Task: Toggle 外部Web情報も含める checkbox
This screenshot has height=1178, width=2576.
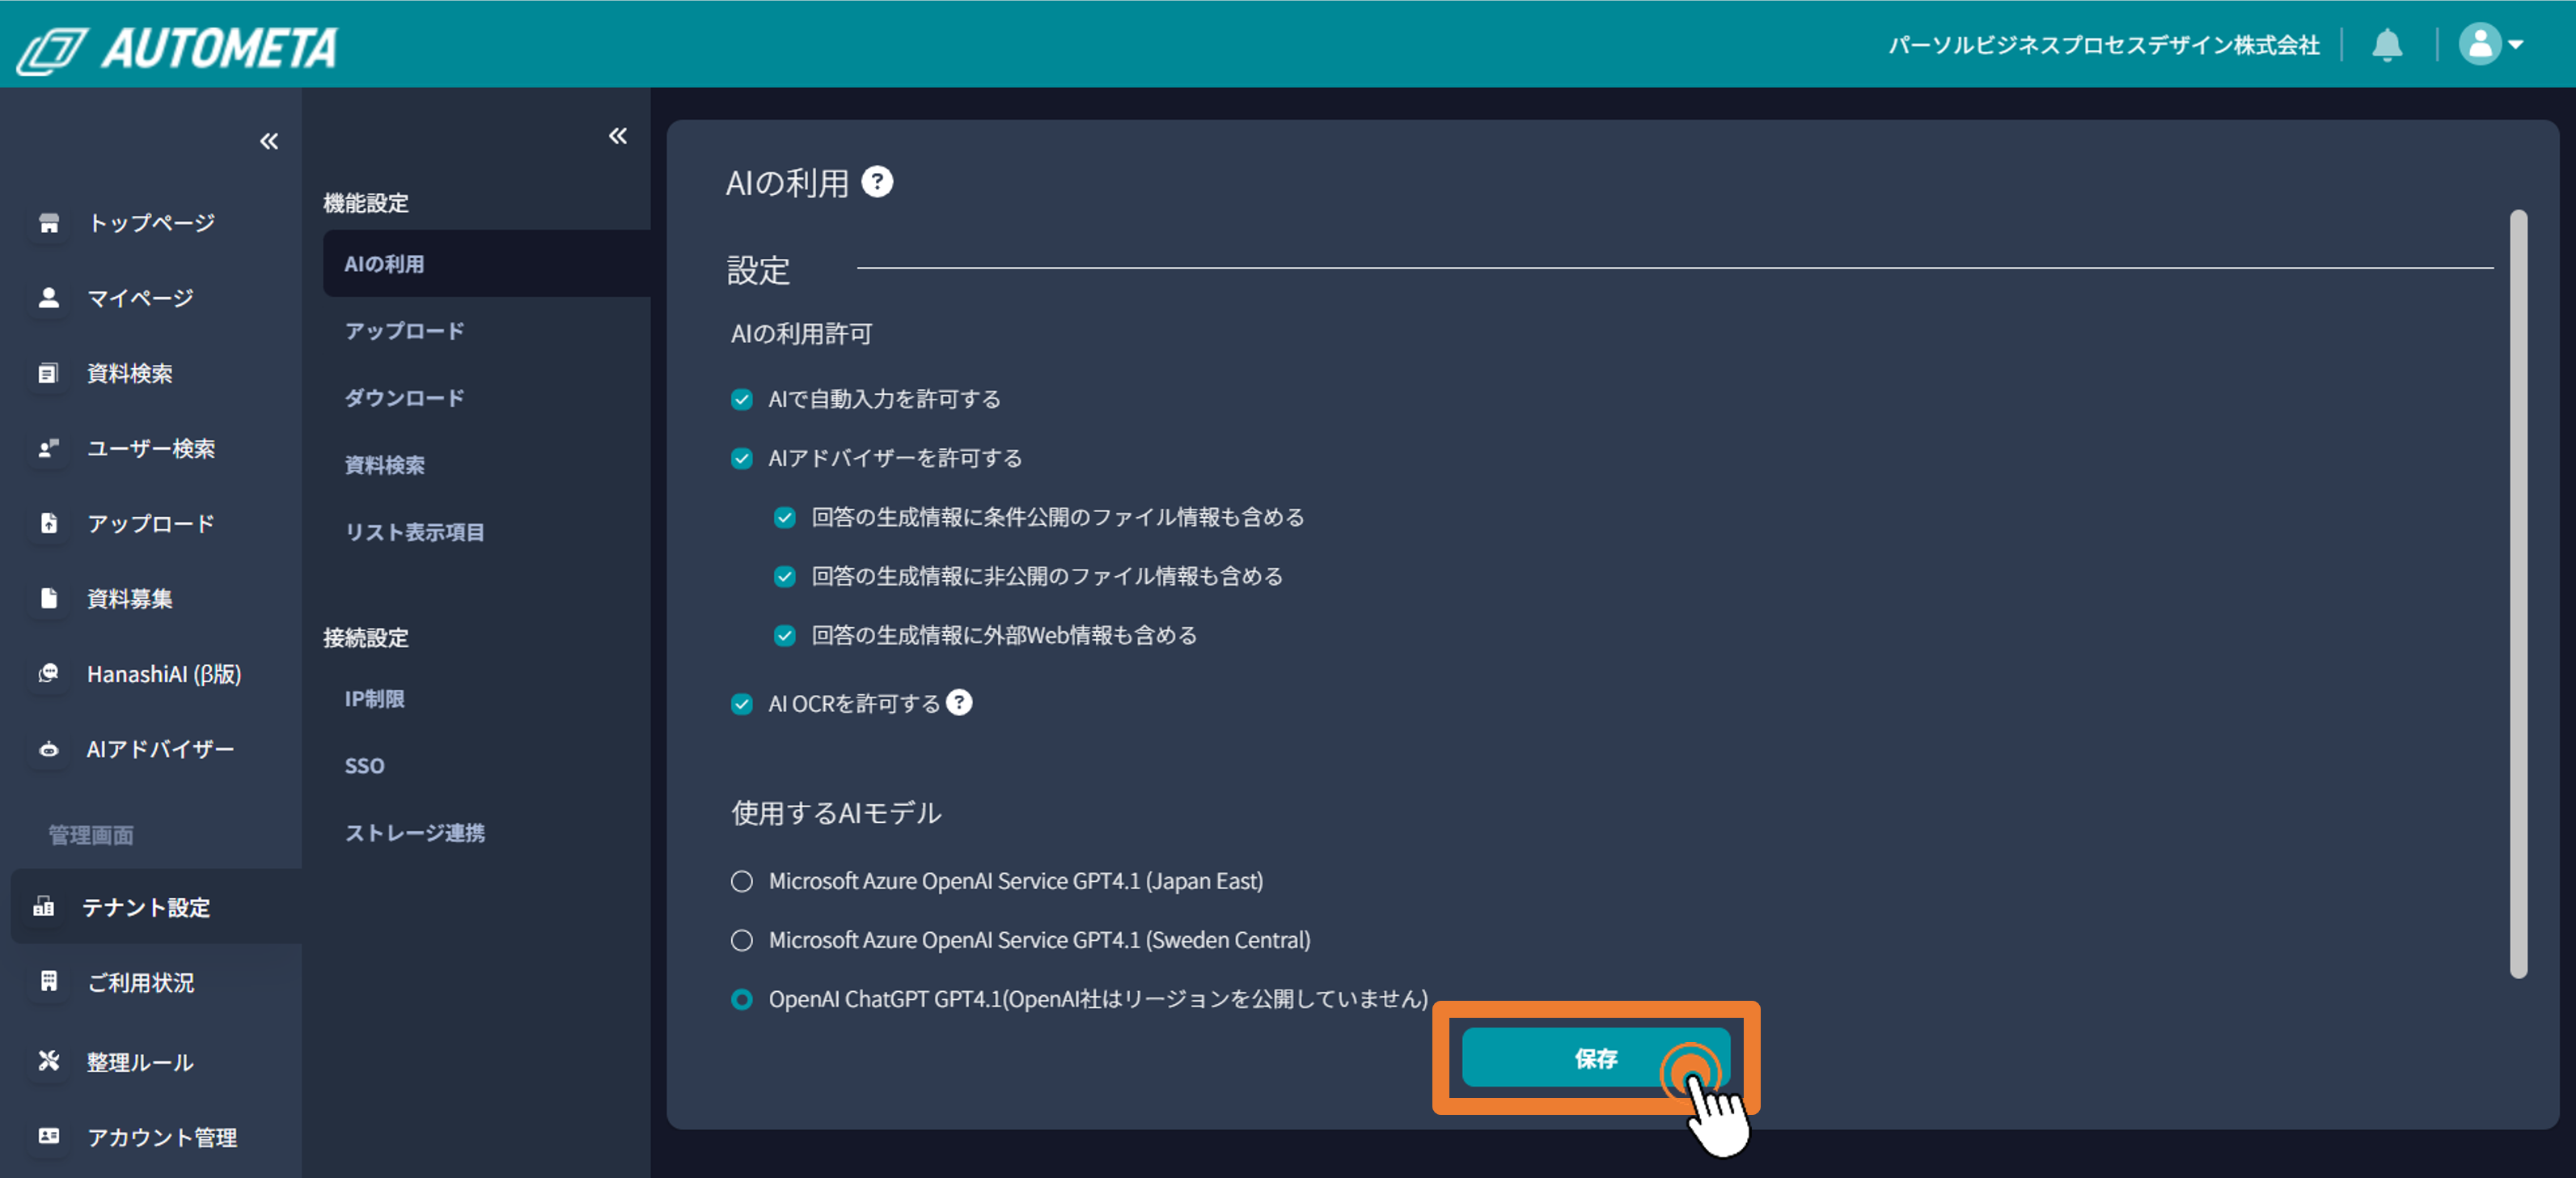Action: tap(785, 636)
